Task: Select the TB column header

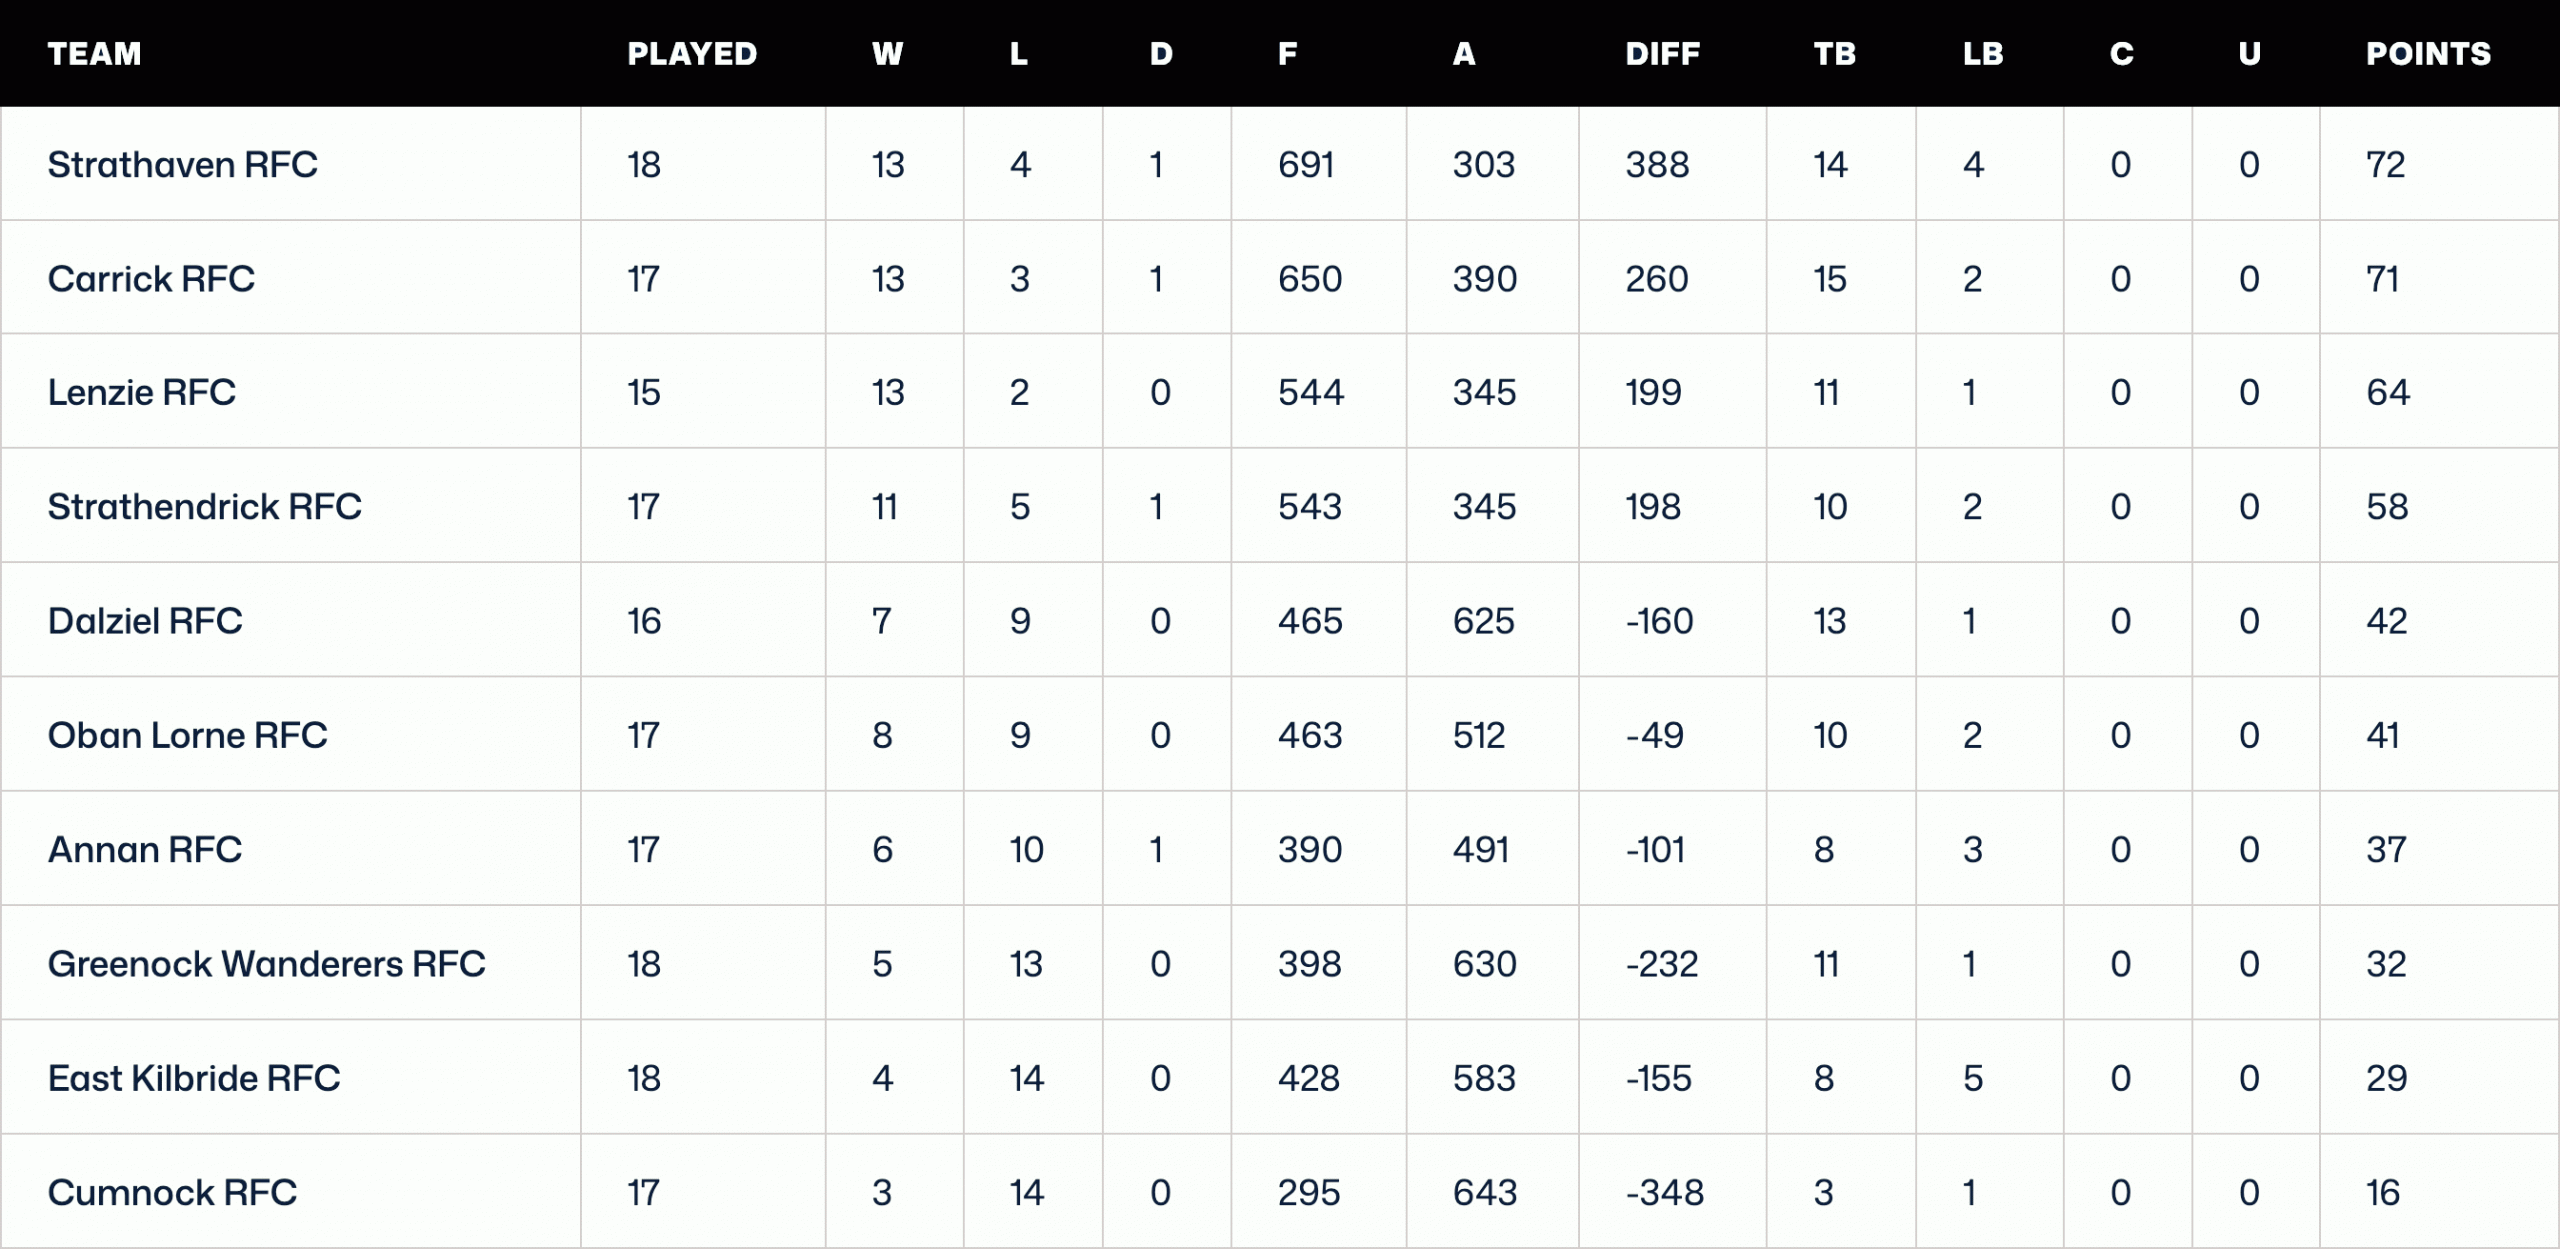Action: coord(1835,54)
